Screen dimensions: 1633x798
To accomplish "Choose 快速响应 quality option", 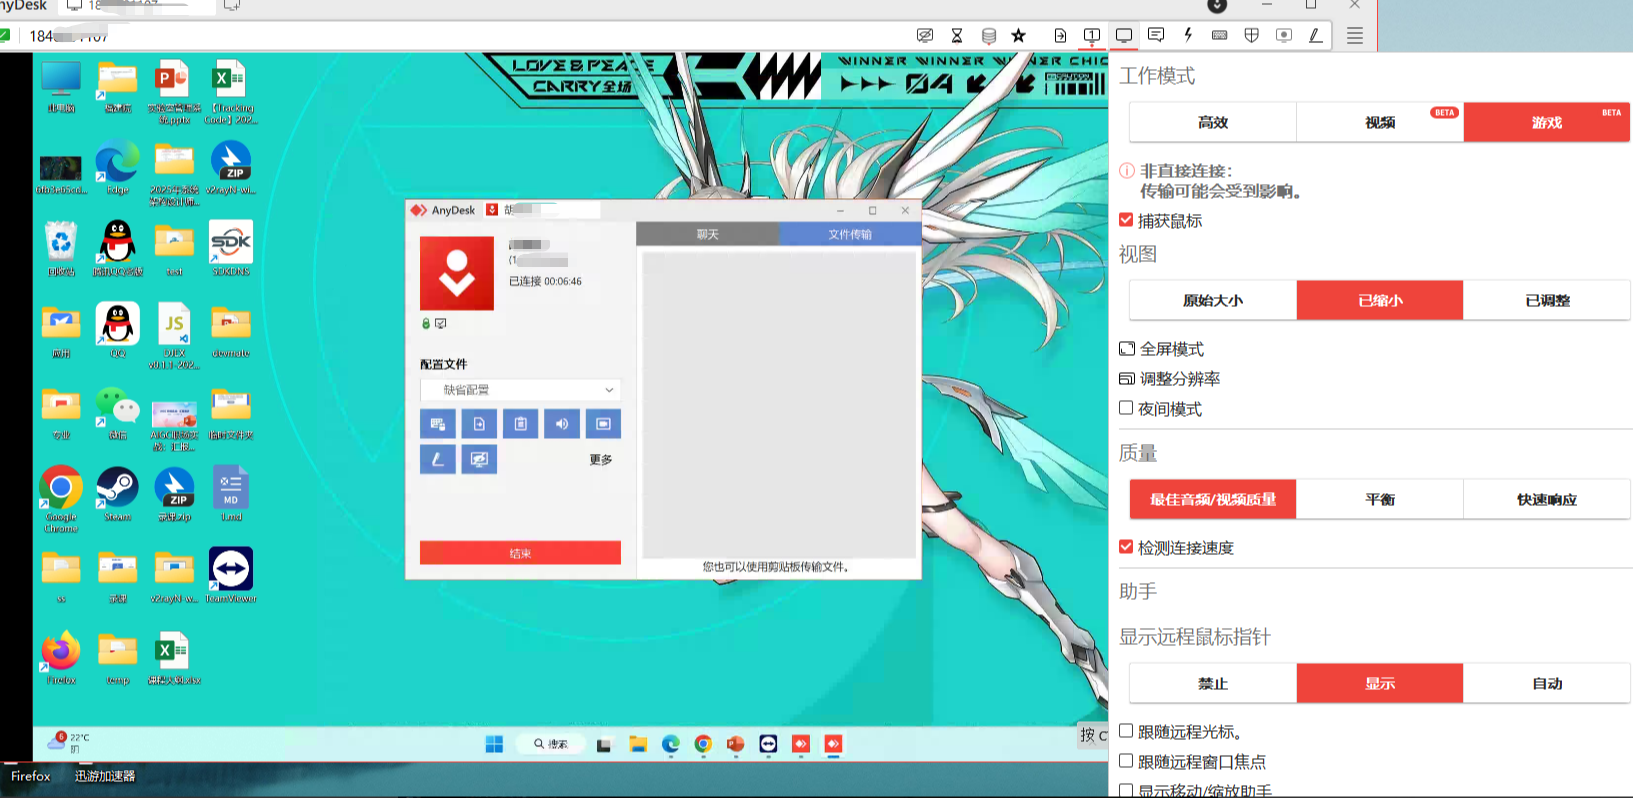I will [1547, 499].
